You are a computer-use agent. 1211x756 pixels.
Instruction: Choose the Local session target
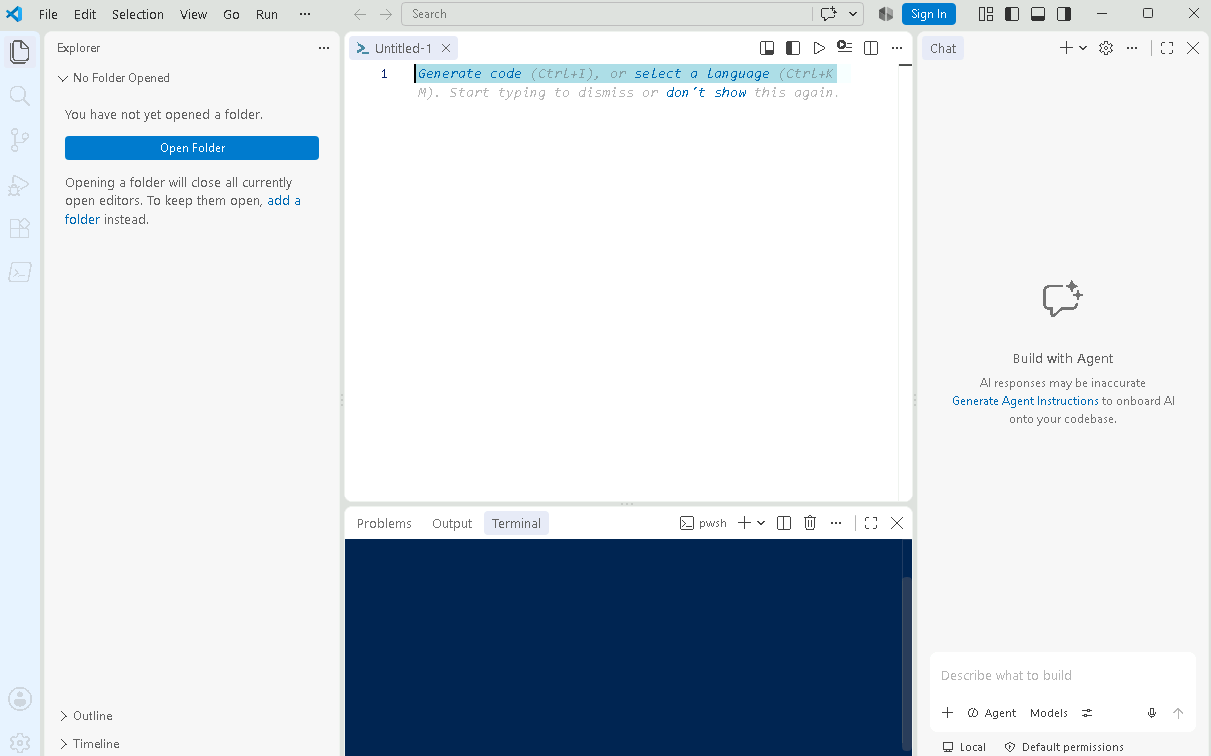[x=964, y=747]
